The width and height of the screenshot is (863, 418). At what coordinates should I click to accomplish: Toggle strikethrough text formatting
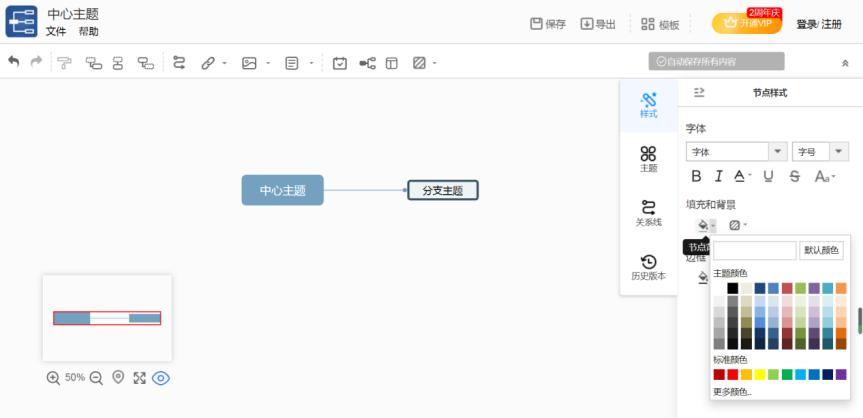tap(794, 176)
